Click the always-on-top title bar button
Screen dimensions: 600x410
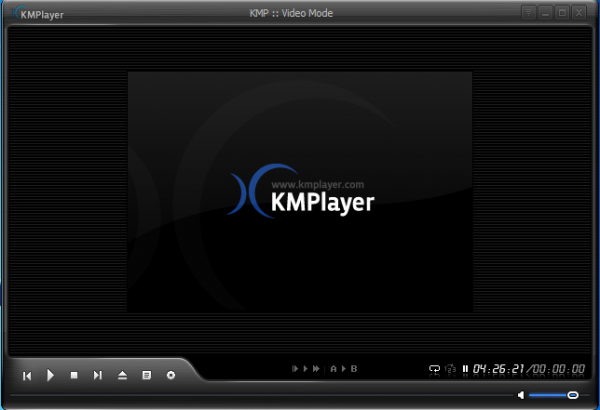[528, 13]
